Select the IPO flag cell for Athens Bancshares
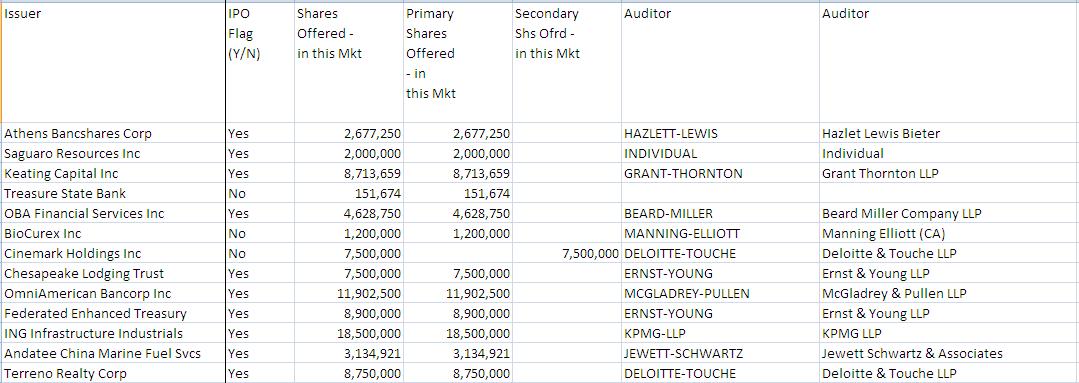 pyautogui.click(x=259, y=133)
